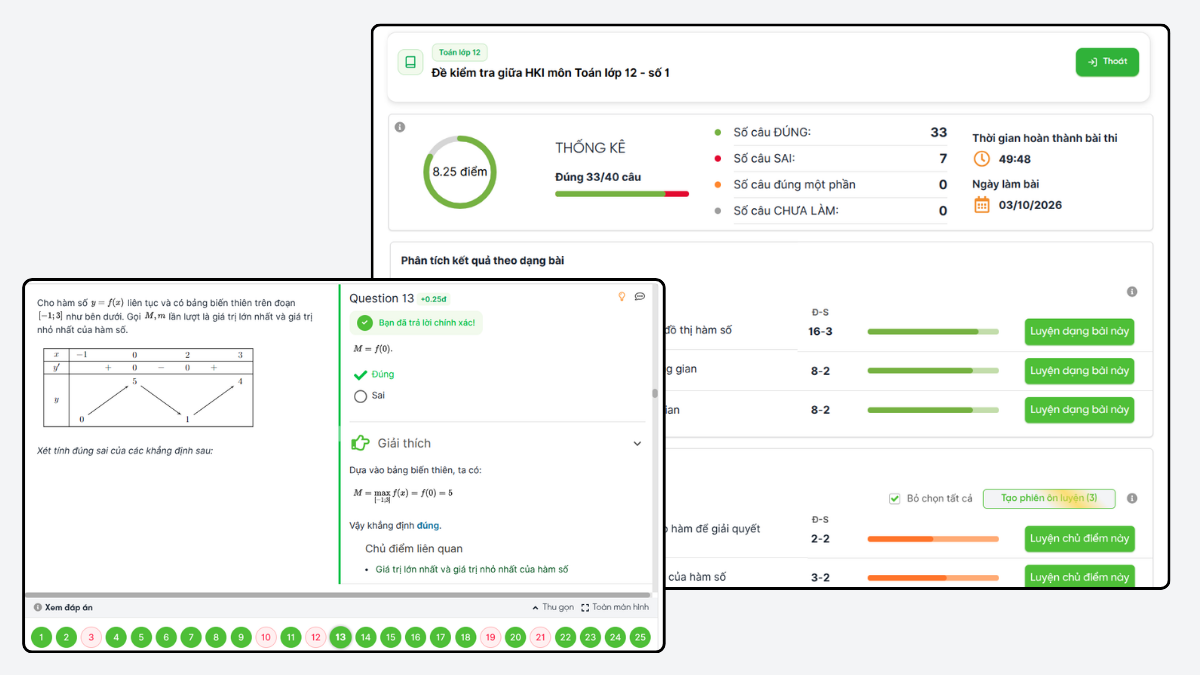Click the calendar icon next to 03/10/2026

[982, 205]
